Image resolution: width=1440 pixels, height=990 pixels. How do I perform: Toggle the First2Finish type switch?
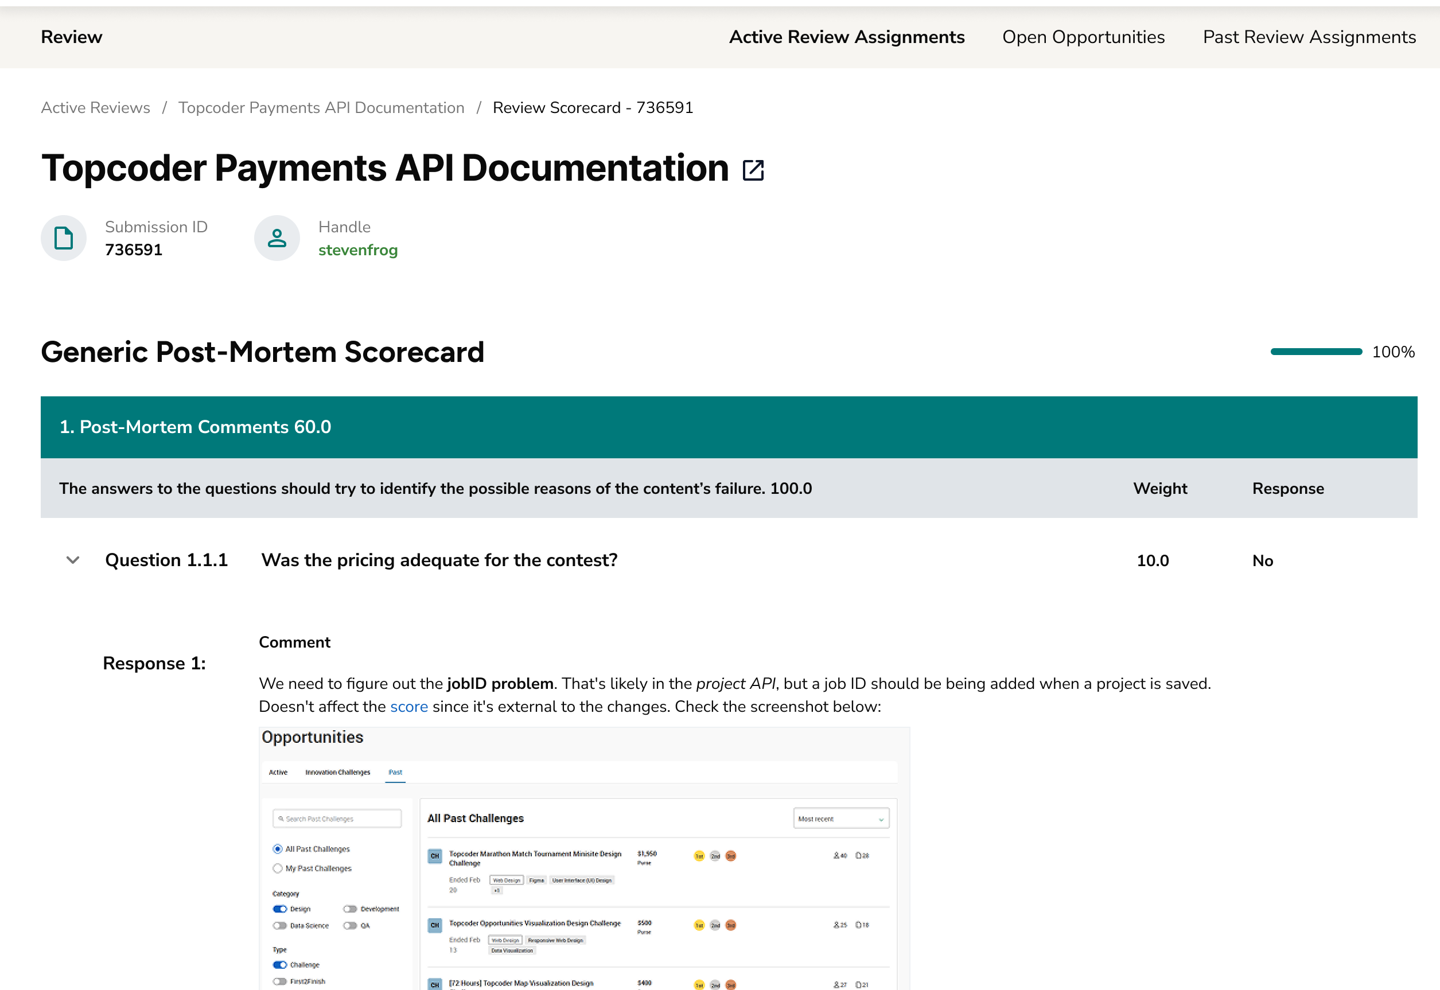click(280, 982)
